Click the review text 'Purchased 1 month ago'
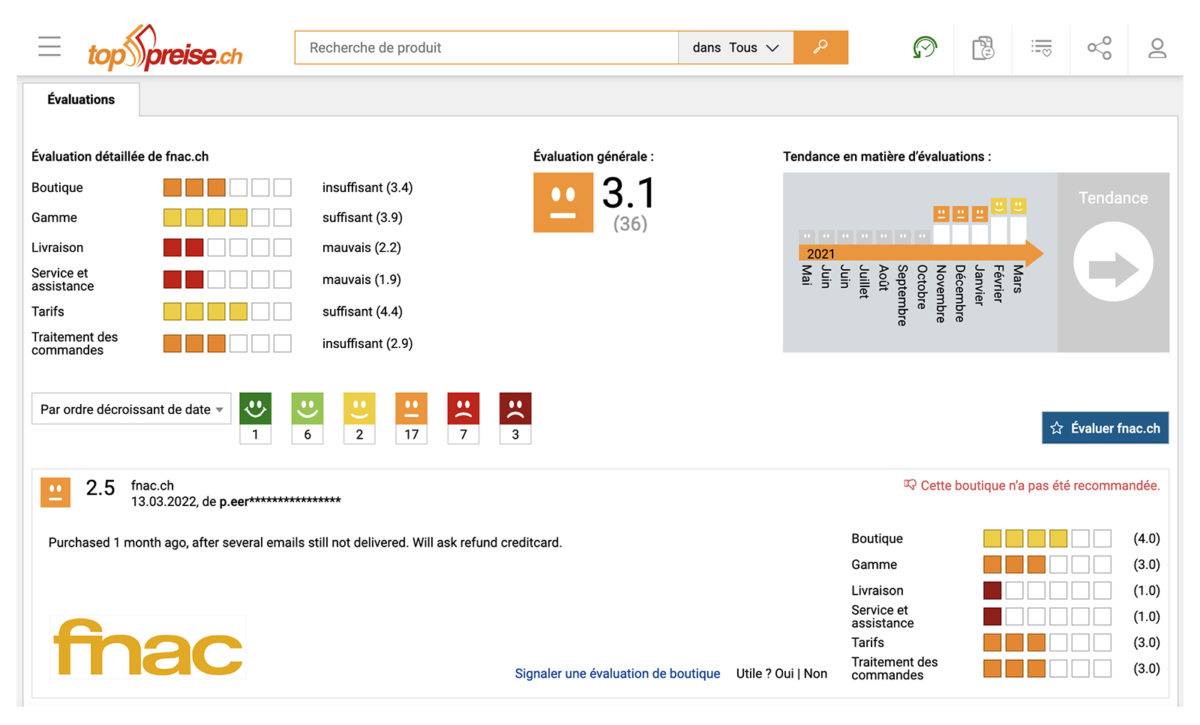Viewport: 1200px width, 725px height. click(305, 542)
